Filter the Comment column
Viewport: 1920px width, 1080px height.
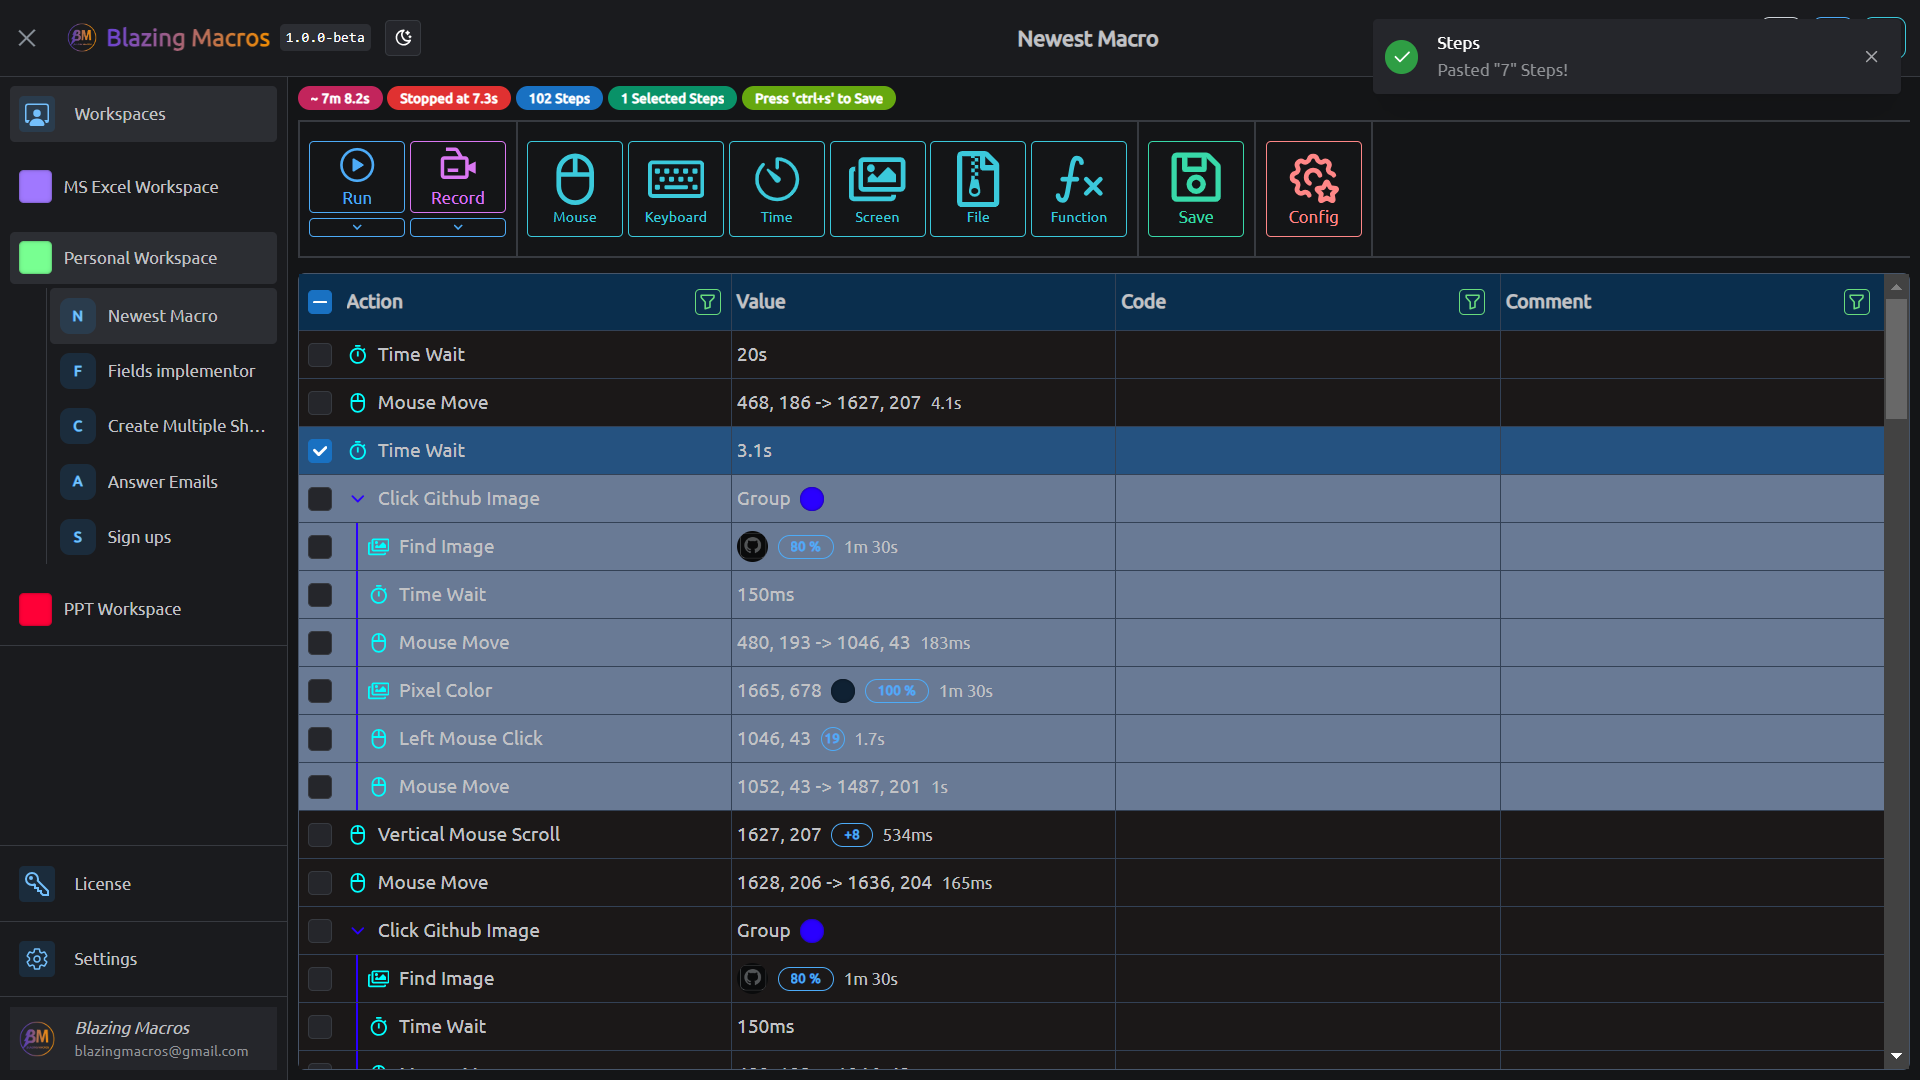(1857, 302)
